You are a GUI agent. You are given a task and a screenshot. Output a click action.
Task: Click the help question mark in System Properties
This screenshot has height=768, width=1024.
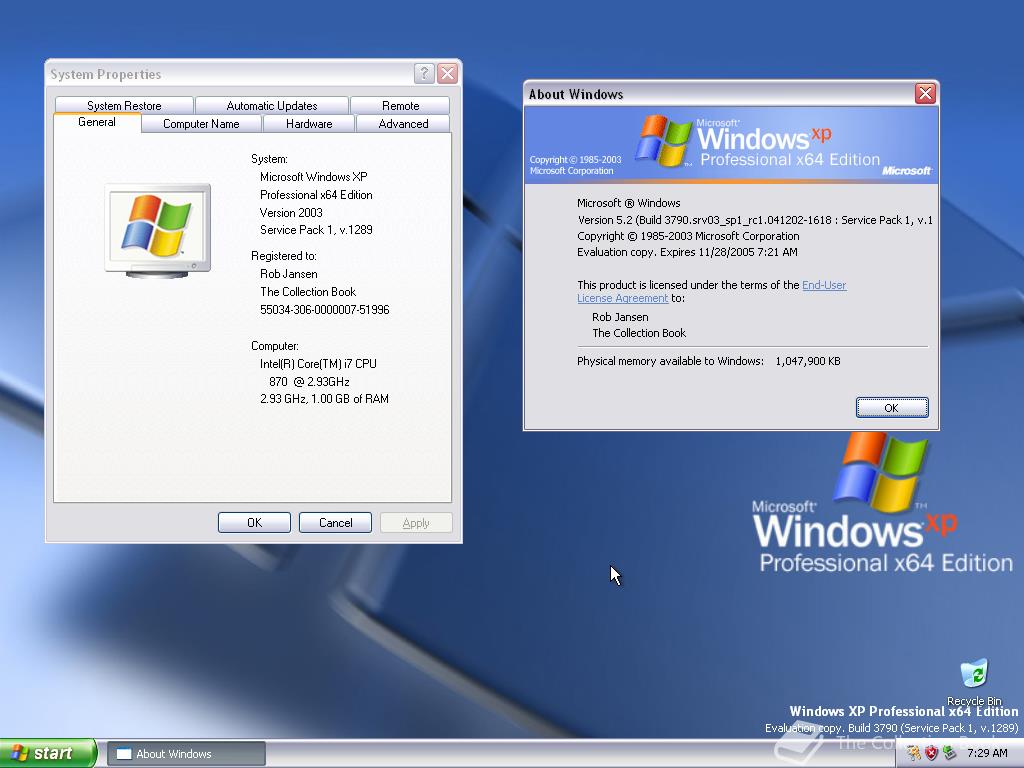tap(424, 73)
